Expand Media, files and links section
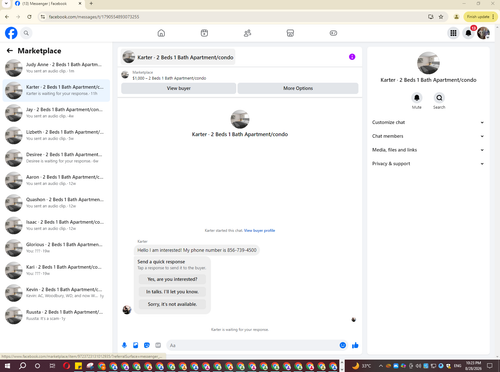The height and width of the screenshot is (372, 500). (428, 150)
